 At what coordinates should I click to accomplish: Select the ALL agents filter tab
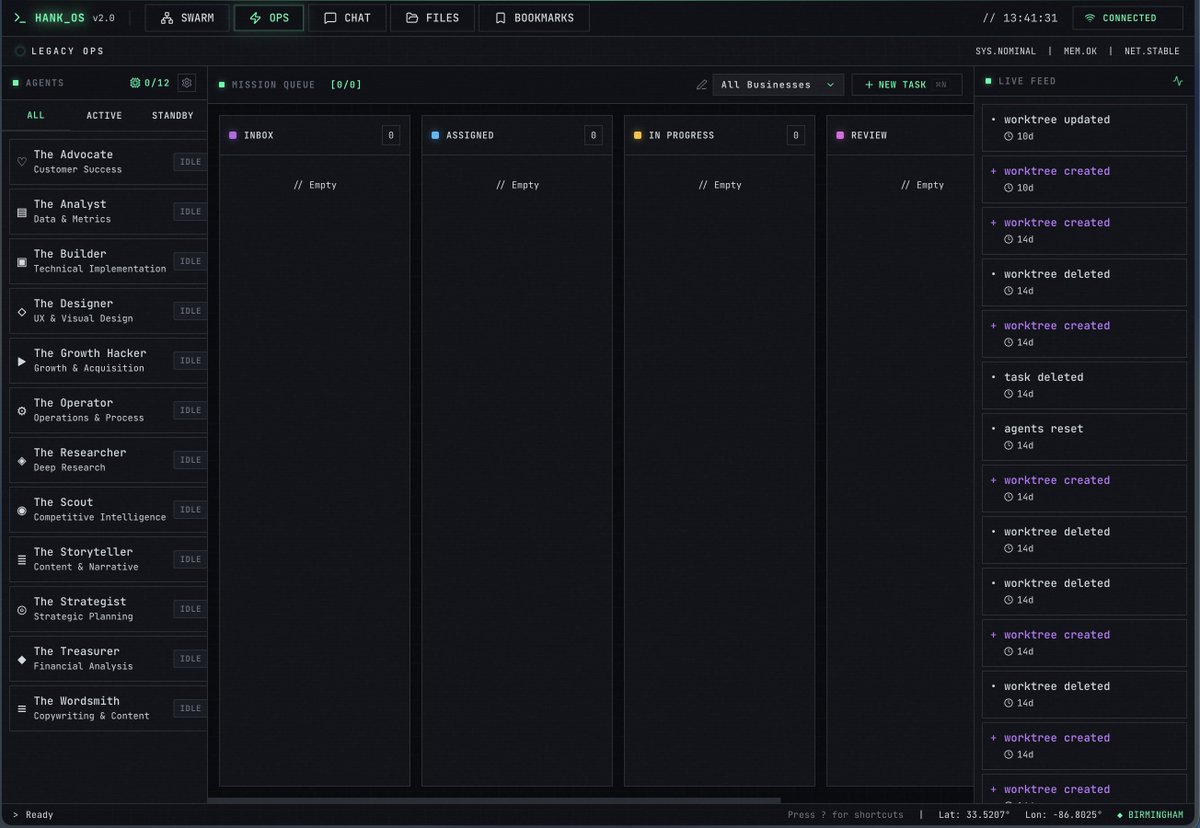tap(36, 115)
